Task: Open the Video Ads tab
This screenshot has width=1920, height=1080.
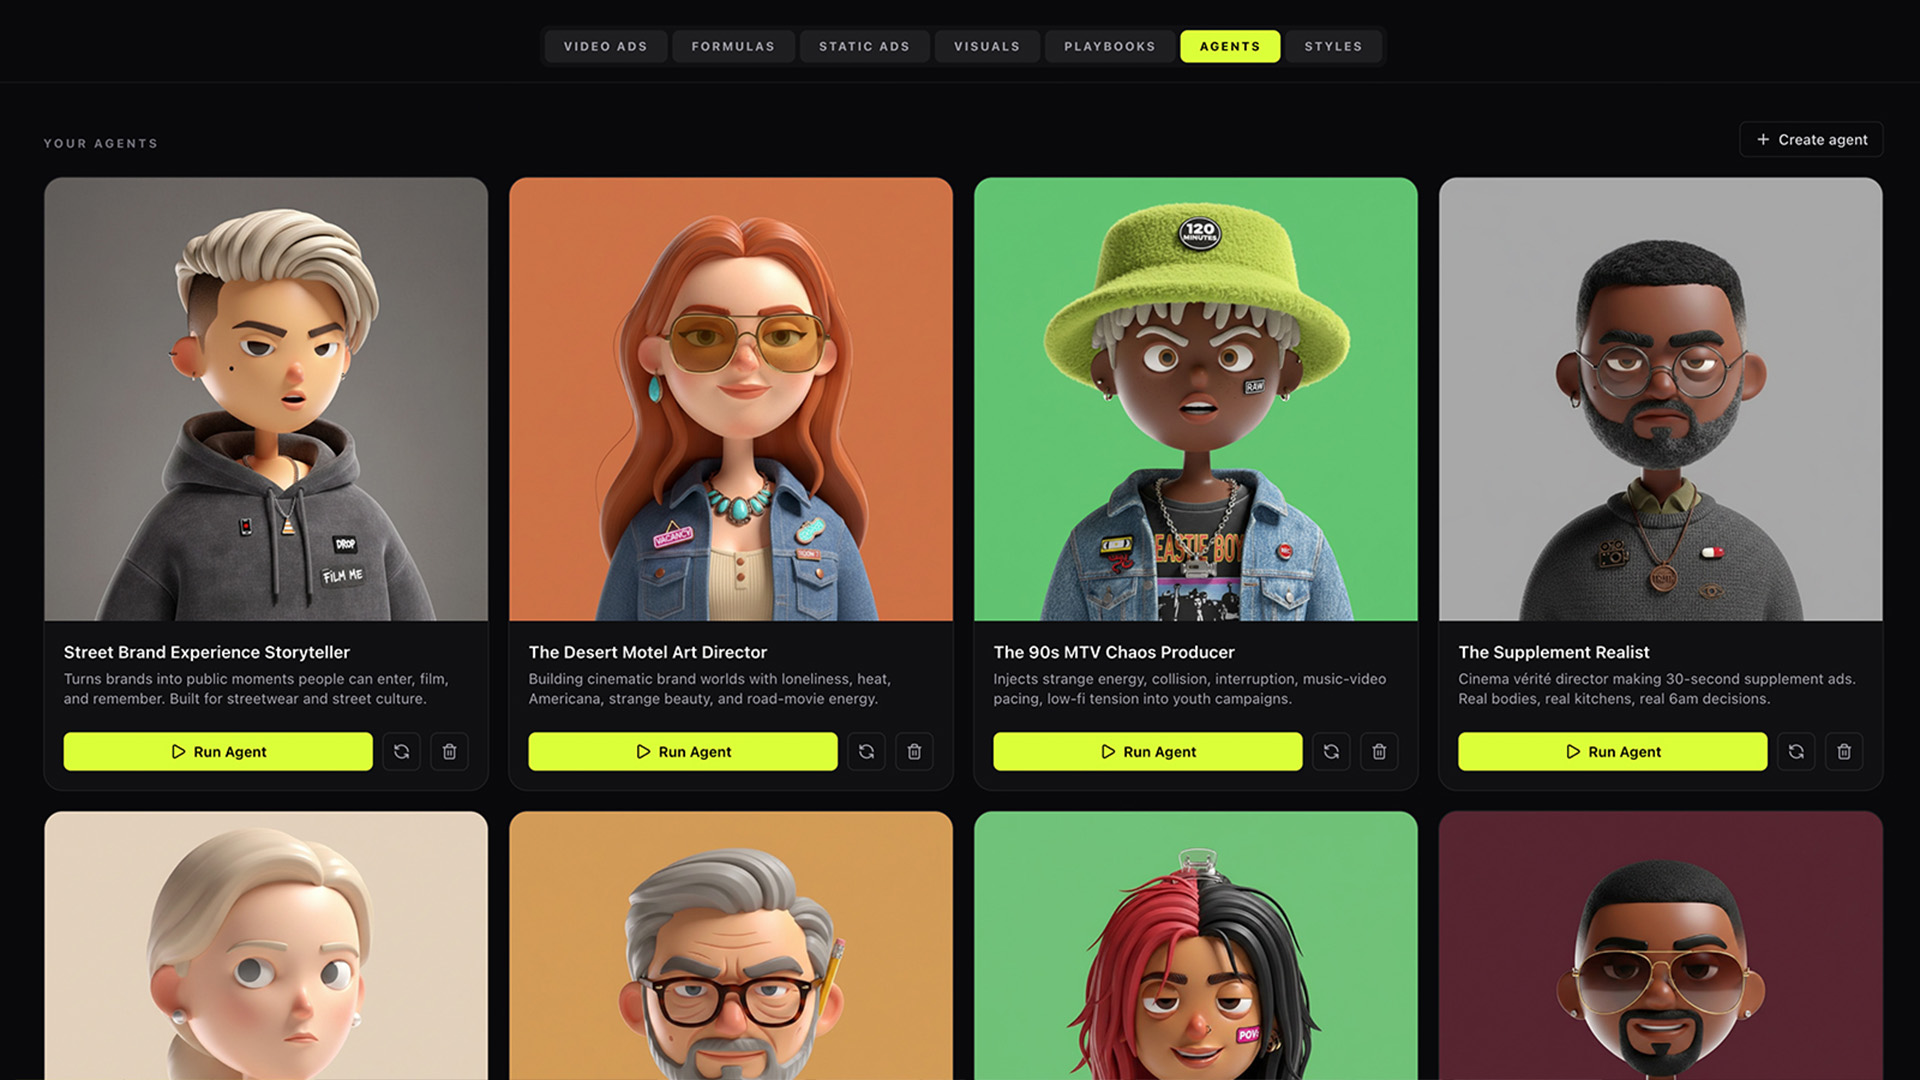Action: [x=605, y=46]
